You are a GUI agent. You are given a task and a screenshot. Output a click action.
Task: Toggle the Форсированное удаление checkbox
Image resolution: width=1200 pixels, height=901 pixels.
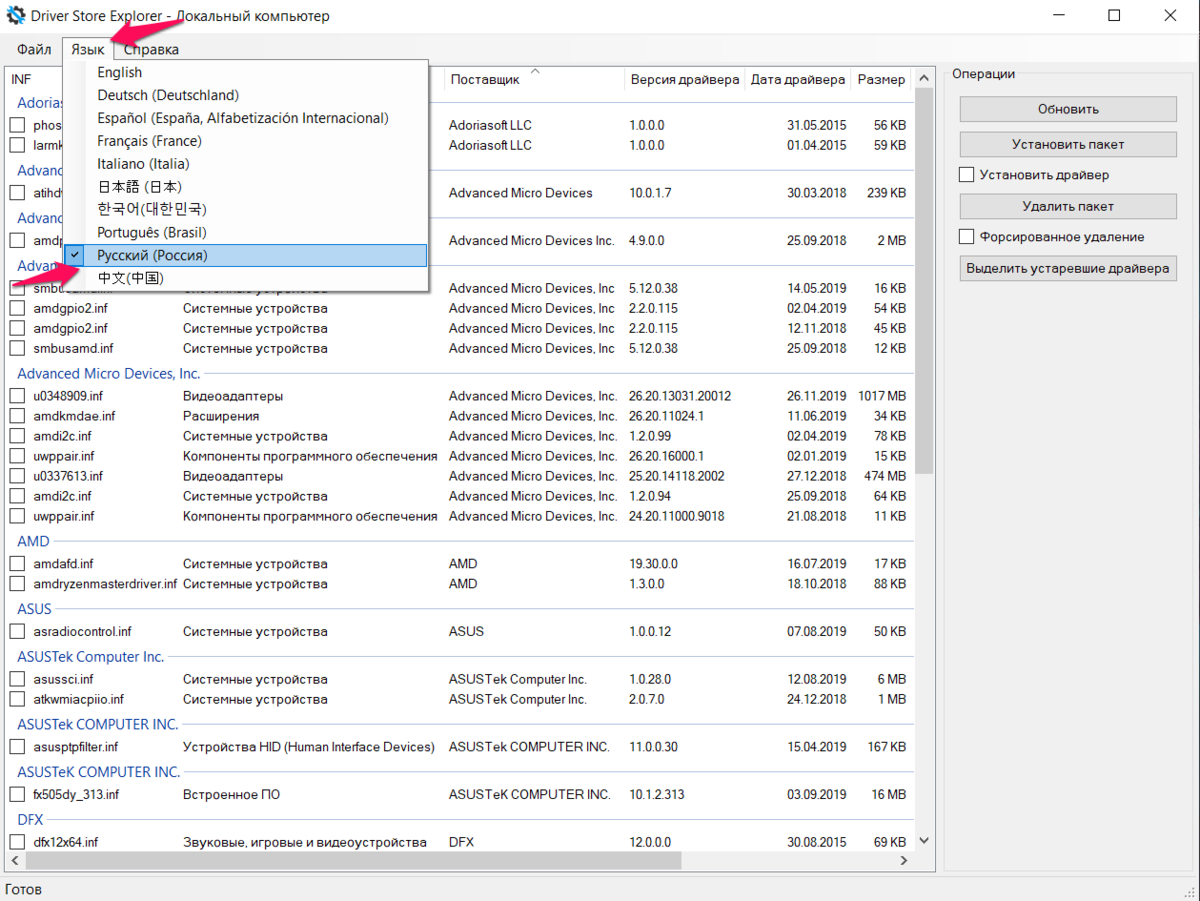[x=966, y=237]
